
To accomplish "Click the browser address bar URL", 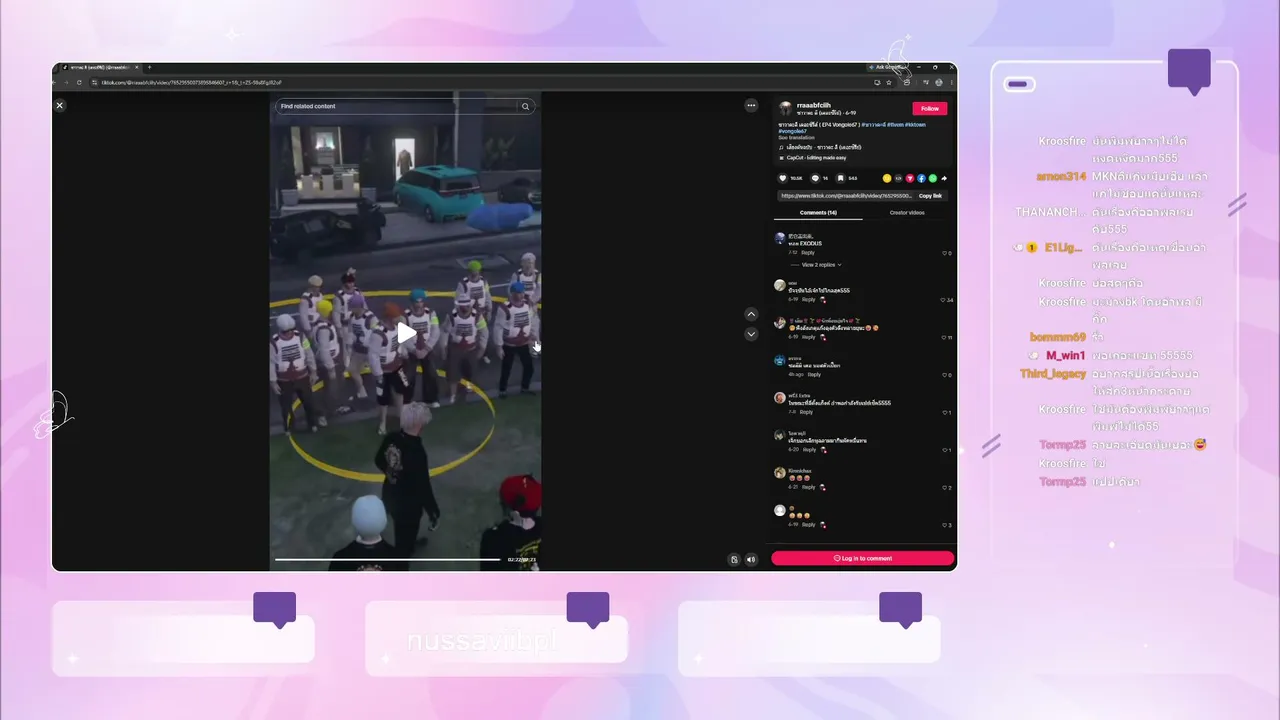I will [191, 83].
